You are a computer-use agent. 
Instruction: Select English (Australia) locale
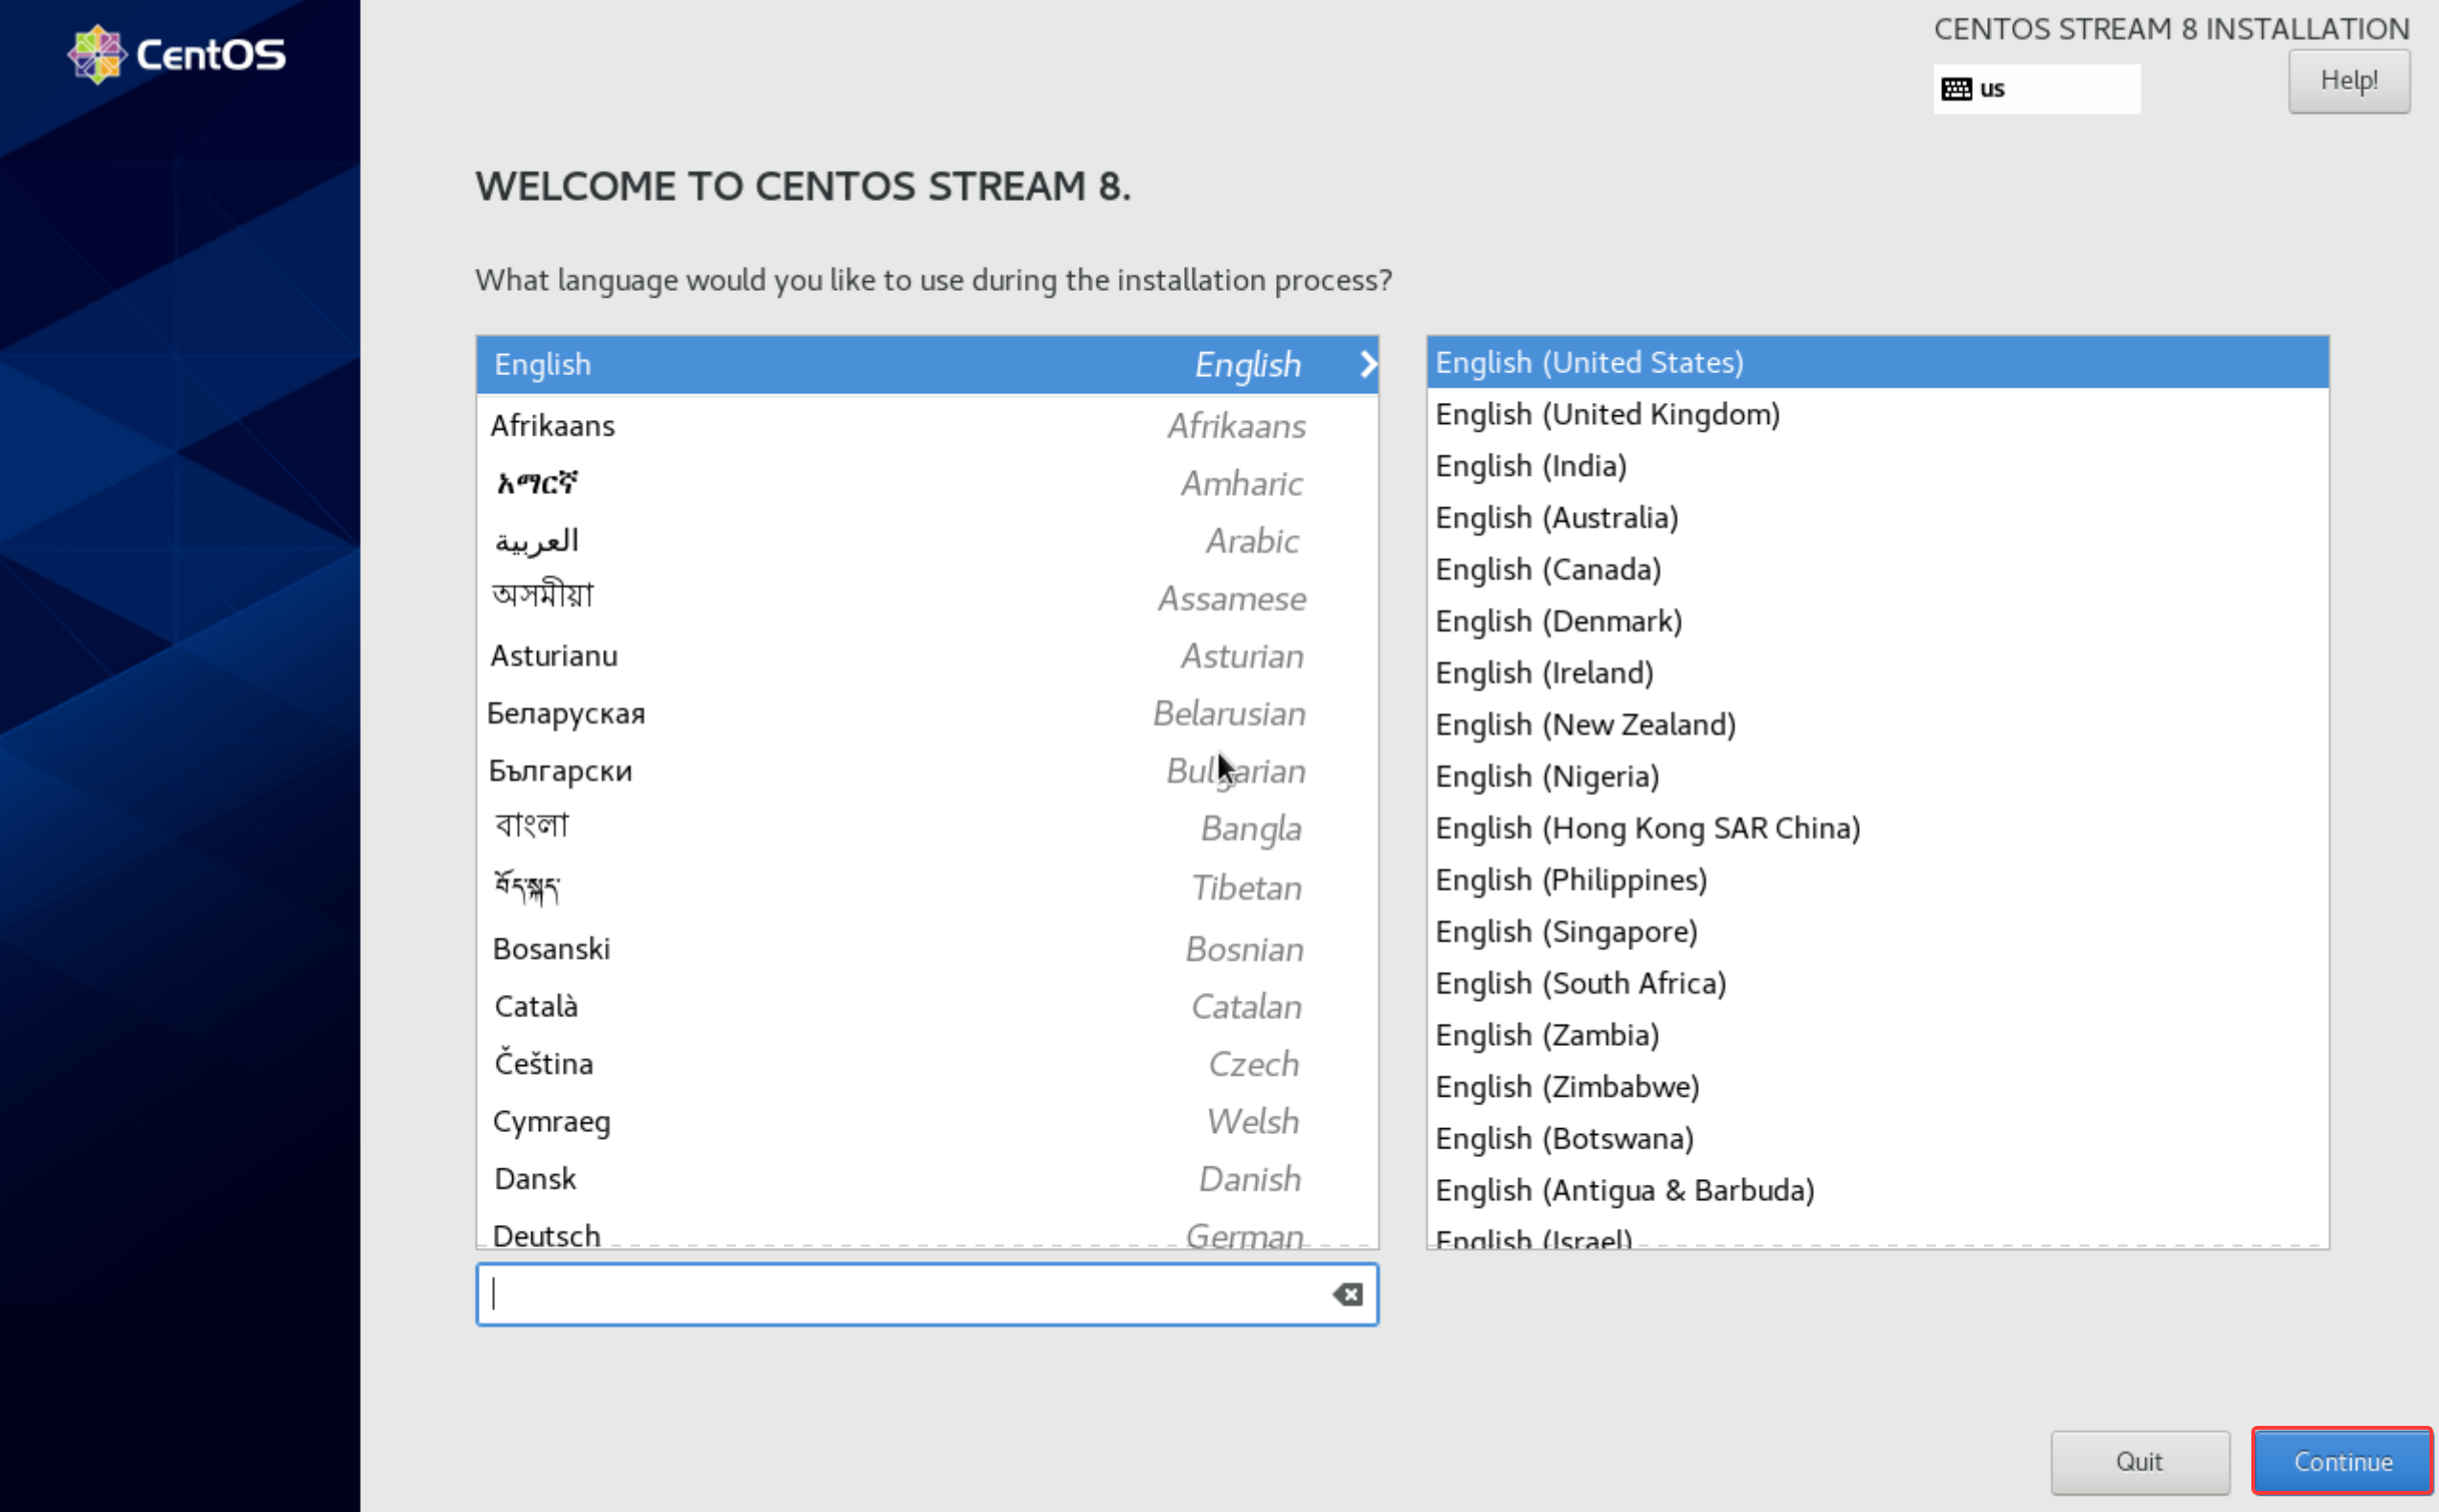[1877, 518]
